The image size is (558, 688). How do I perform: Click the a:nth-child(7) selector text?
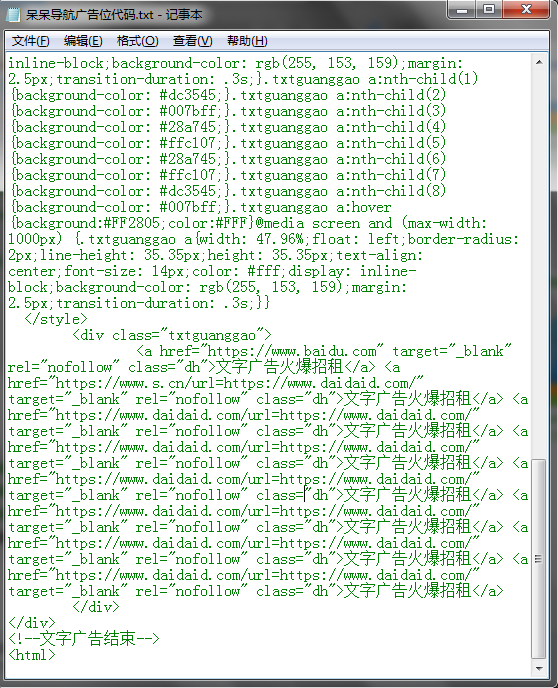coord(391,175)
